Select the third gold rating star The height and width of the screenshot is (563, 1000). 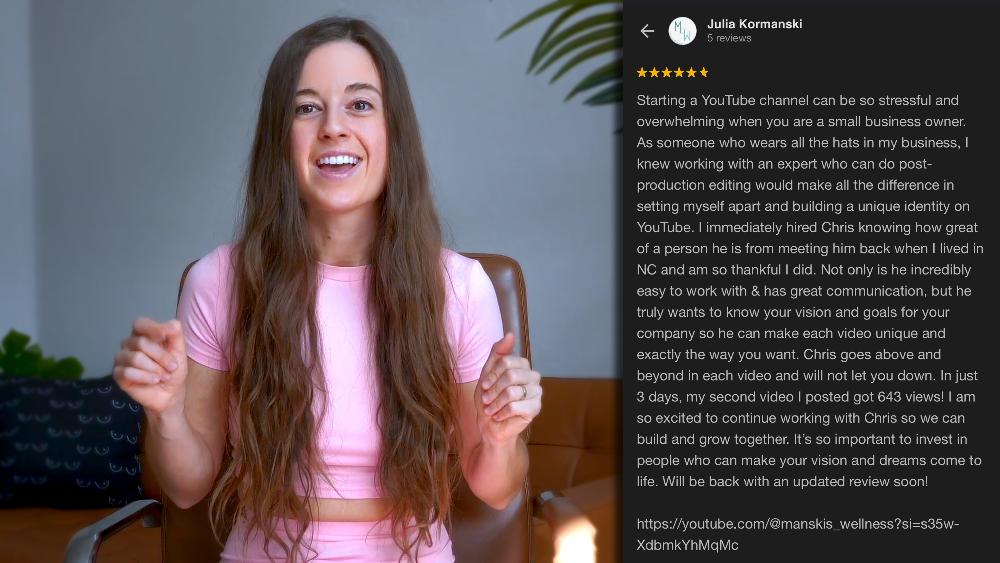point(666,73)
